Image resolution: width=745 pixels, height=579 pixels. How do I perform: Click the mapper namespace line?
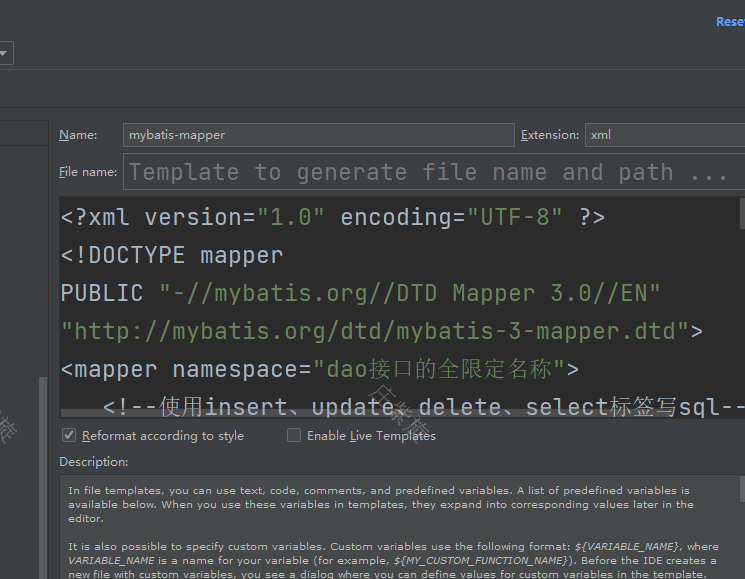[319, 369]
